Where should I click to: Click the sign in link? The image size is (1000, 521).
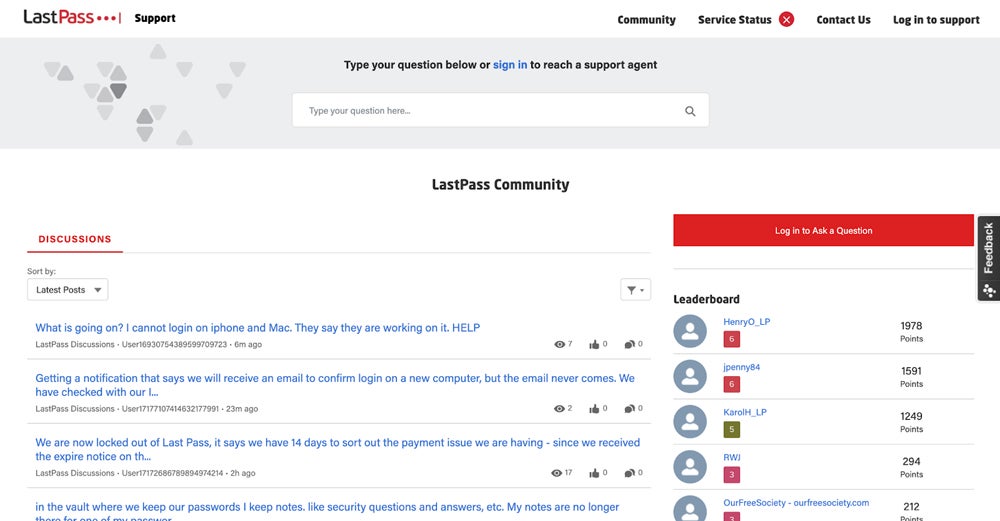point(510,65)
